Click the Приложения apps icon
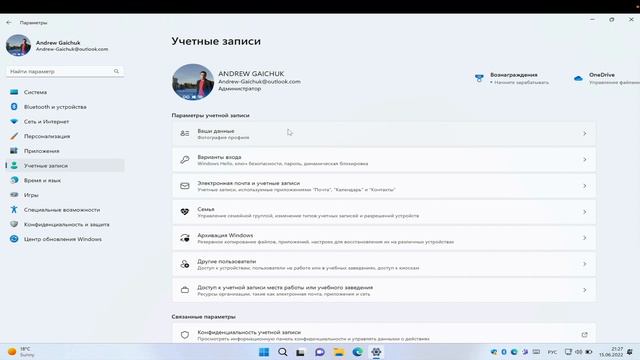 pos(14,151)
